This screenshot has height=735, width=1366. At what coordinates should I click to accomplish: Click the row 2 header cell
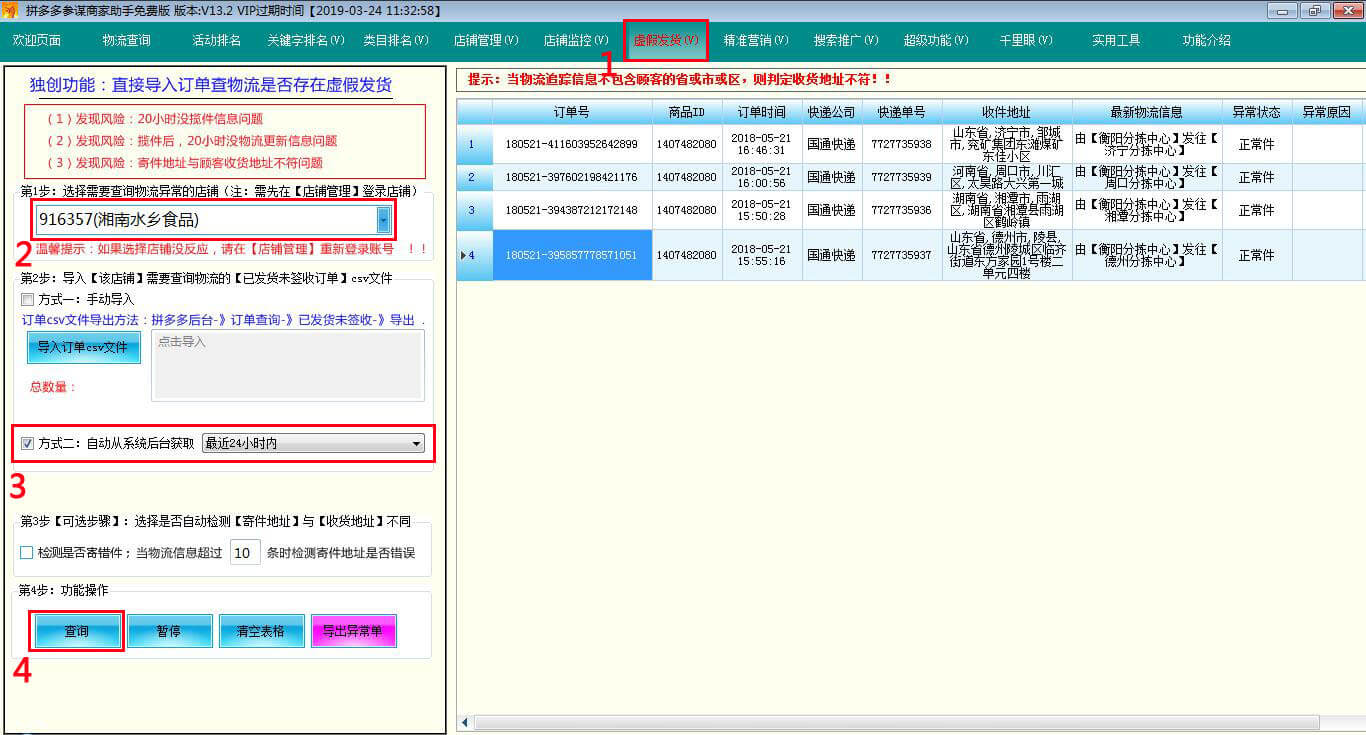tap(474, 177)
